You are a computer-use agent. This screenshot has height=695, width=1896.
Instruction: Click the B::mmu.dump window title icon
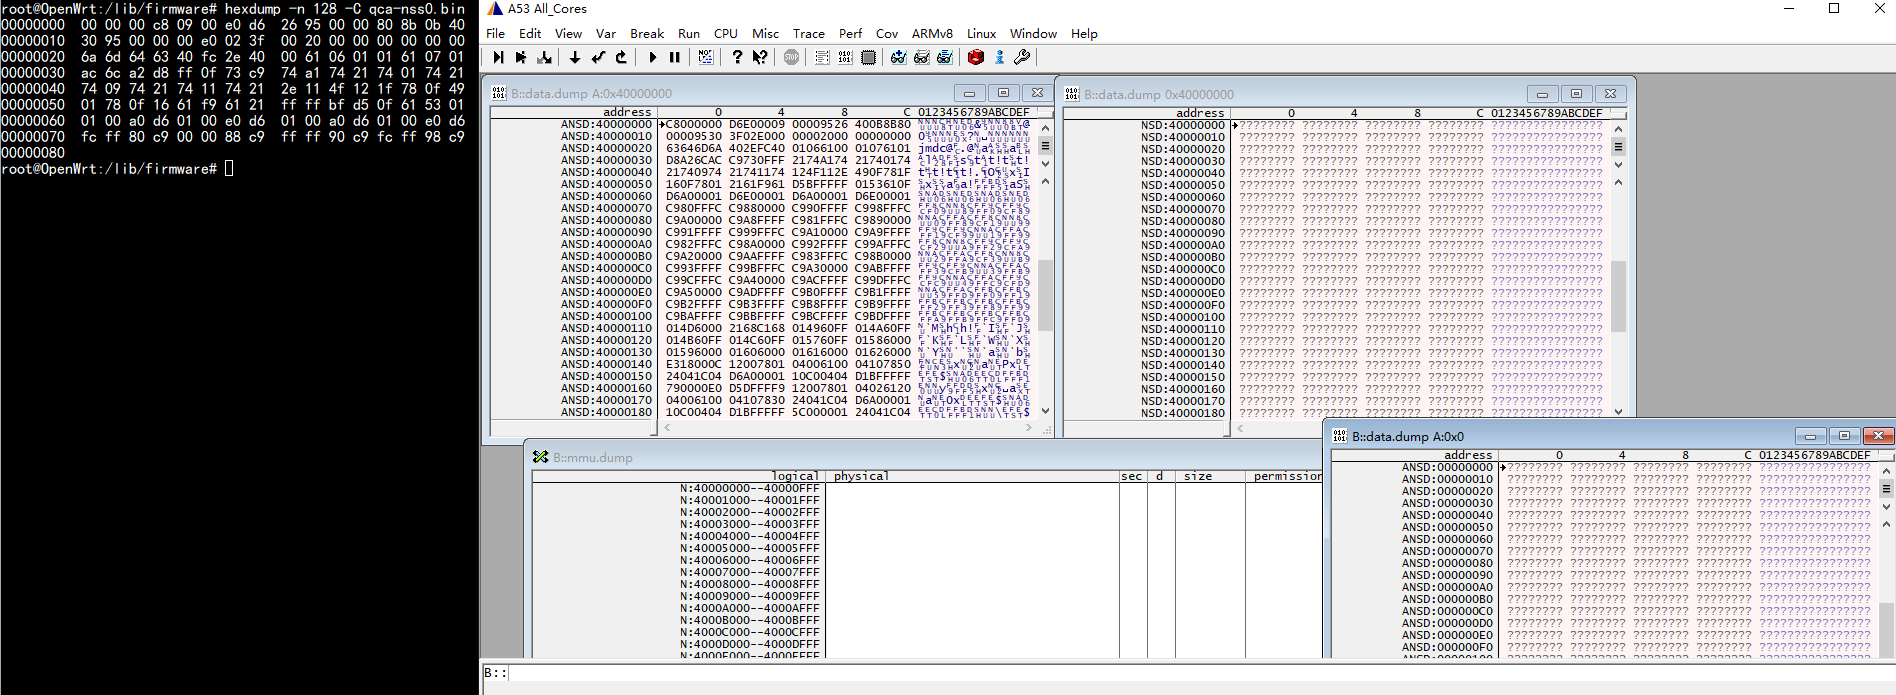point(541,457)
